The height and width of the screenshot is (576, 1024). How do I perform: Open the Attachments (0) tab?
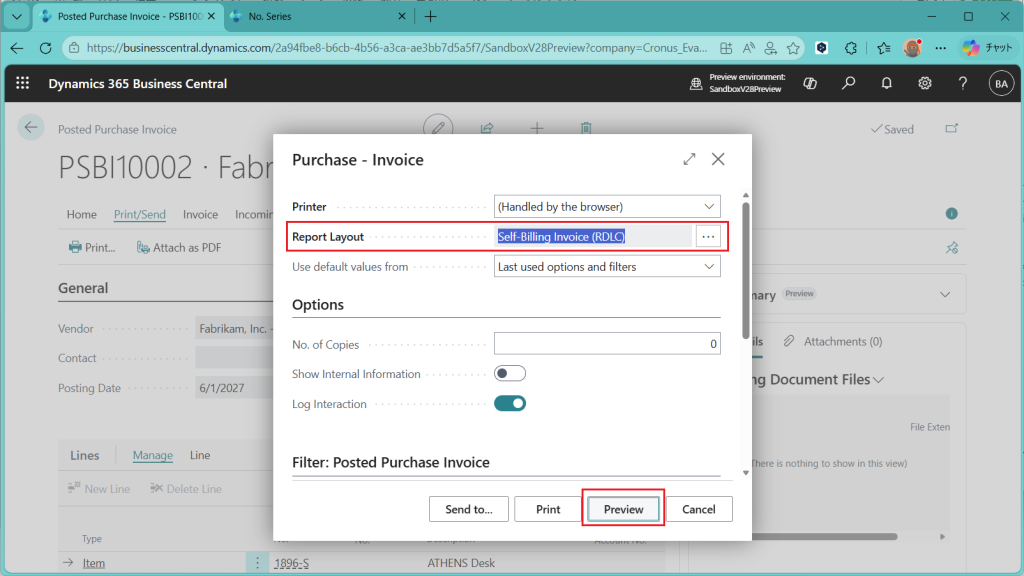[x=833, y=342]
